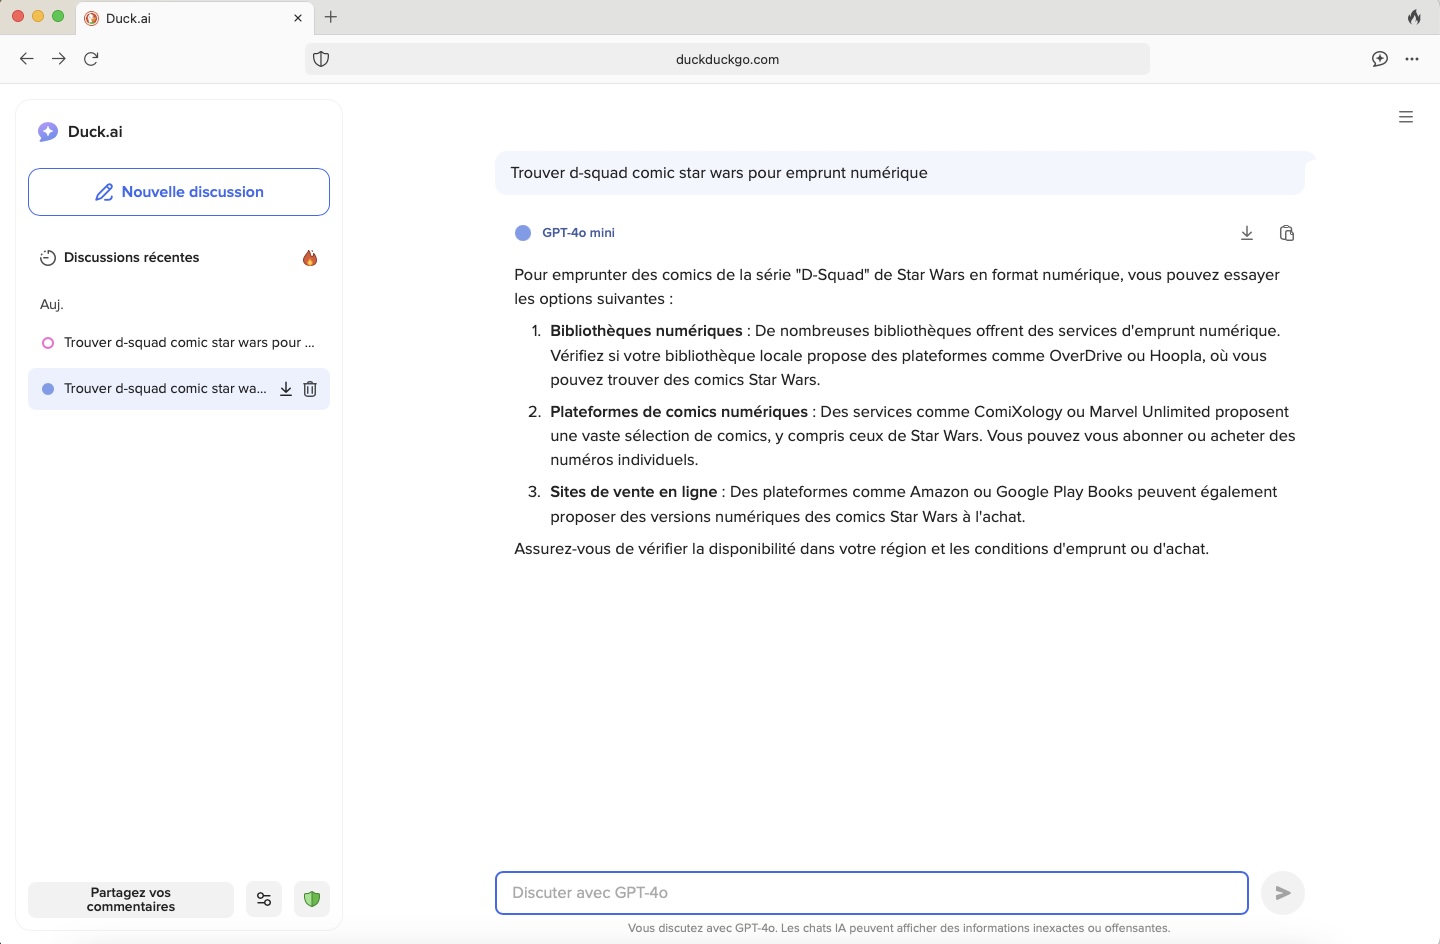Start a Nouvelle discussion

tap(179, 192)
